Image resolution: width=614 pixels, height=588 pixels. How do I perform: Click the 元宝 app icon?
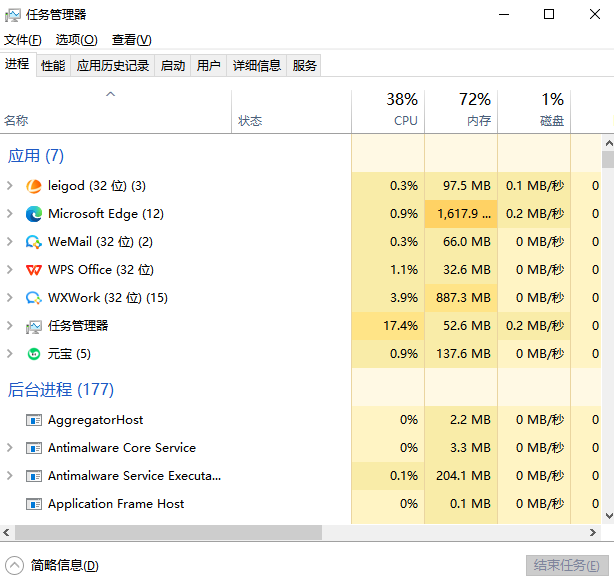coord(34,354)
